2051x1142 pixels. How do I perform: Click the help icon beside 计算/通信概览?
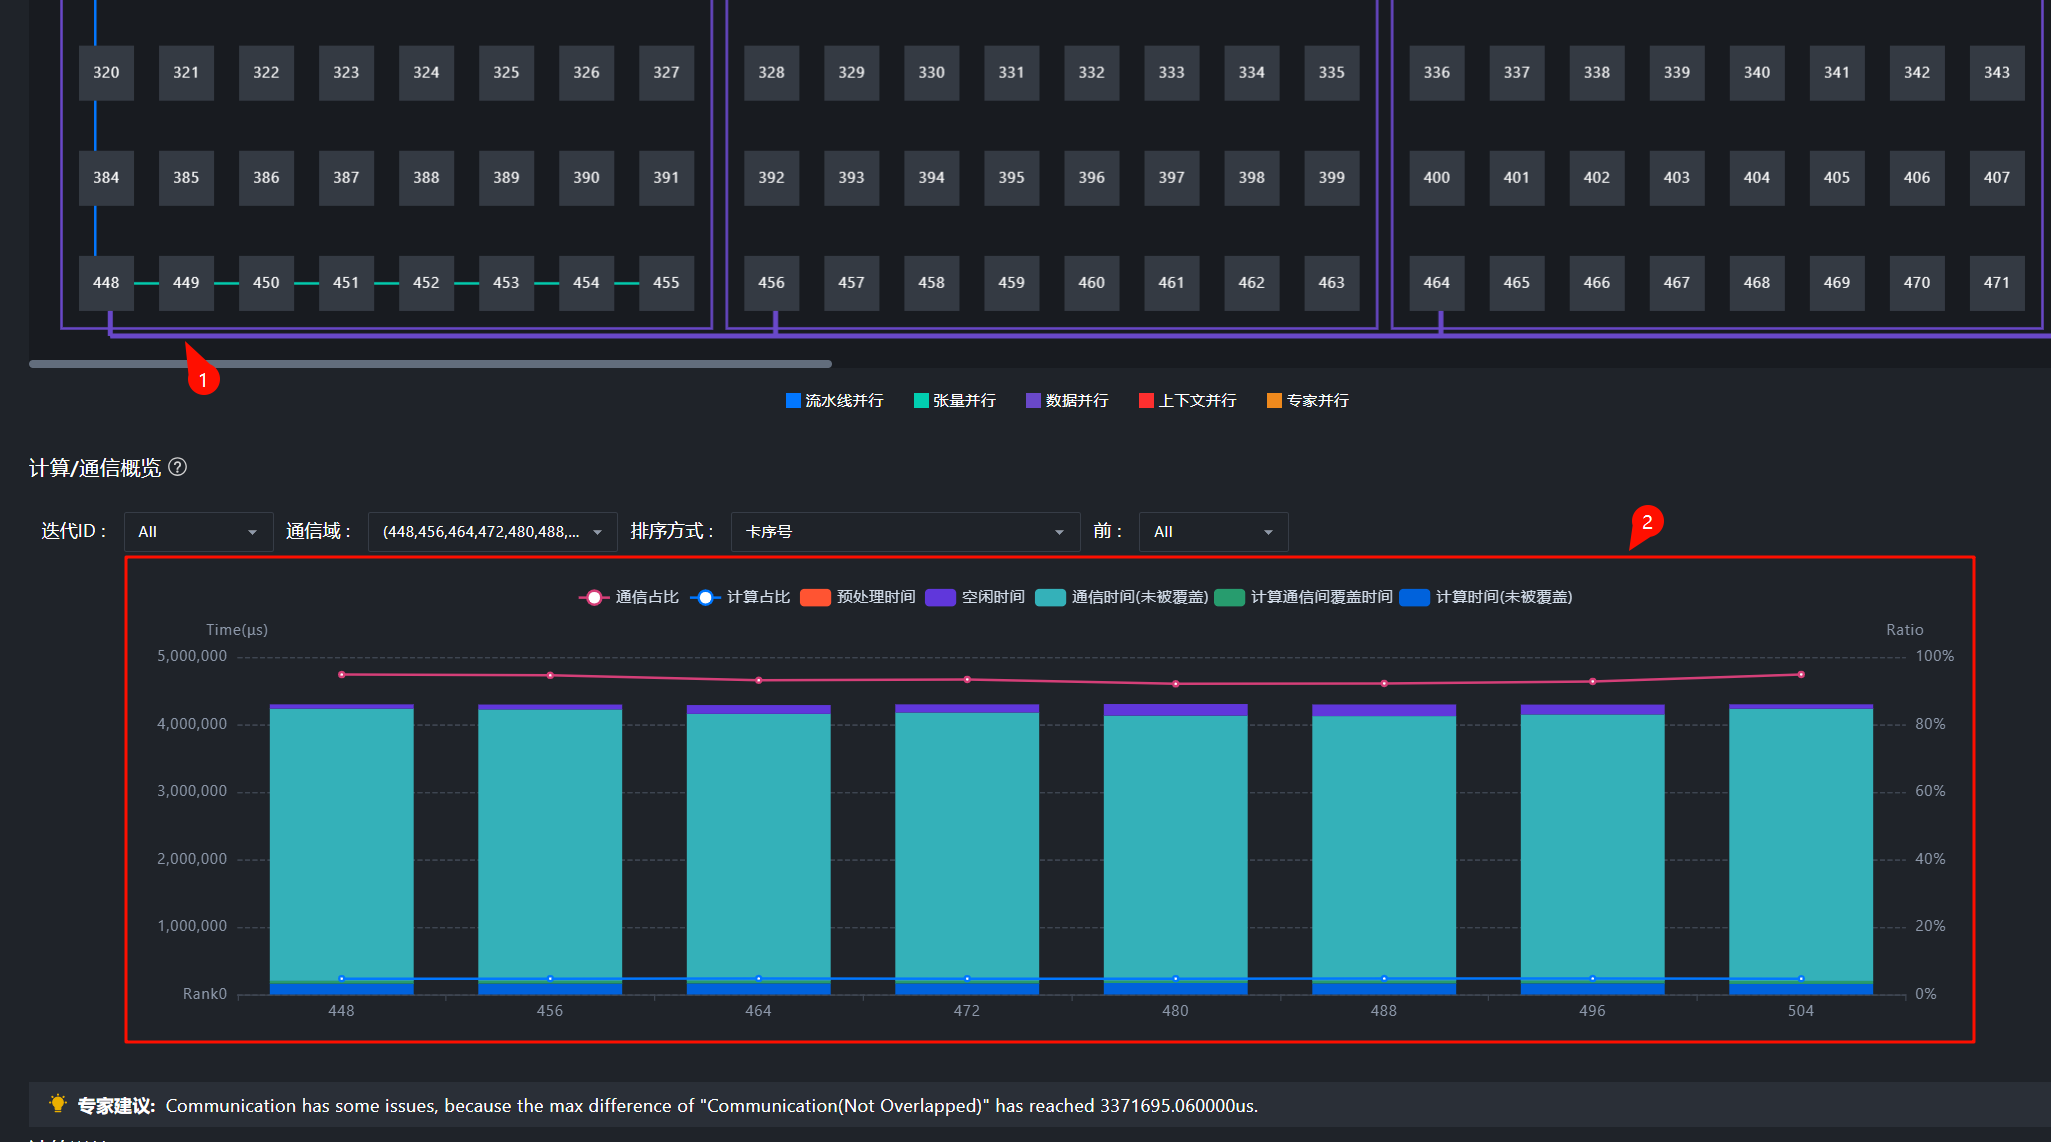click(x=177, y=467)
